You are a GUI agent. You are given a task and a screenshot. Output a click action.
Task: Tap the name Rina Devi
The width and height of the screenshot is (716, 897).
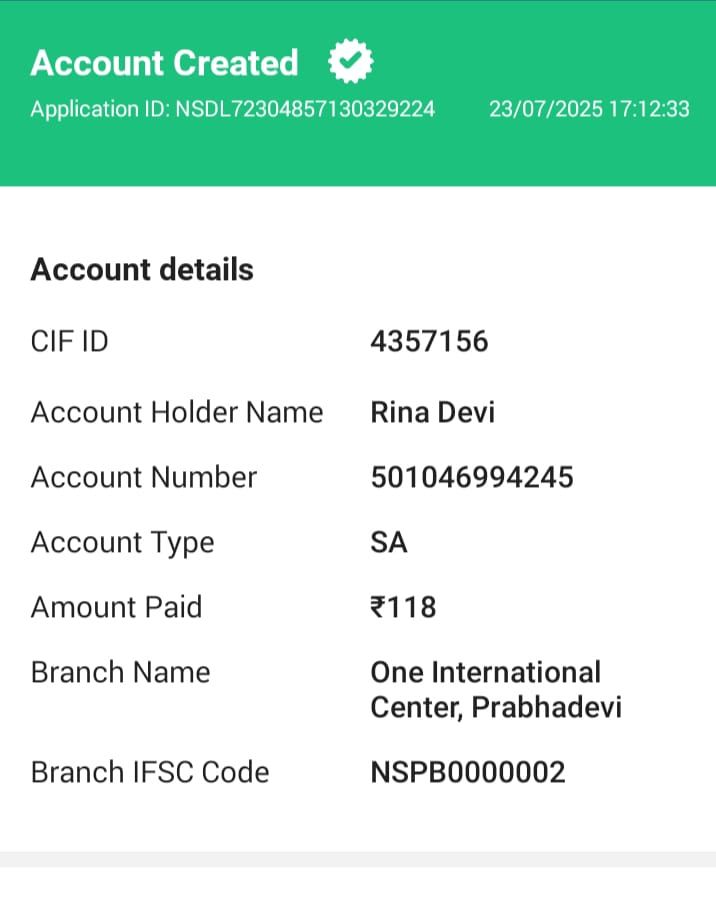tap(432, 412)
